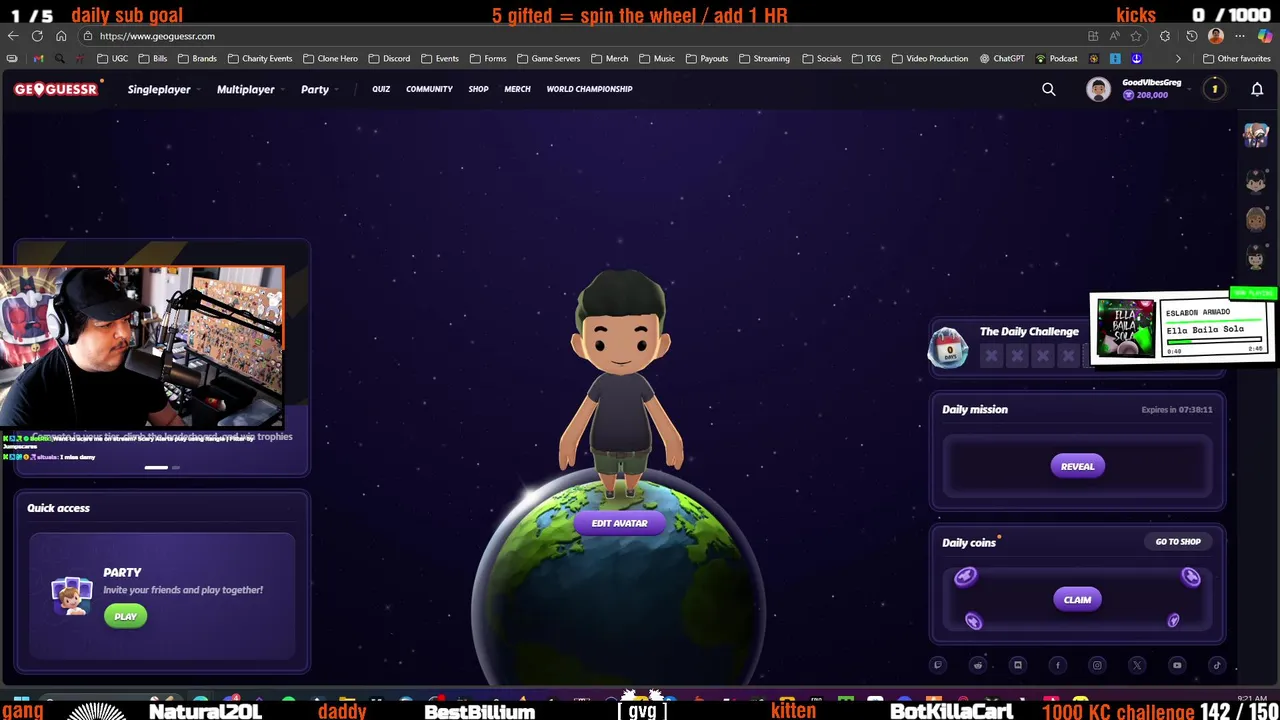Open the Socials bookmark folder

click(x=821, y=58)
